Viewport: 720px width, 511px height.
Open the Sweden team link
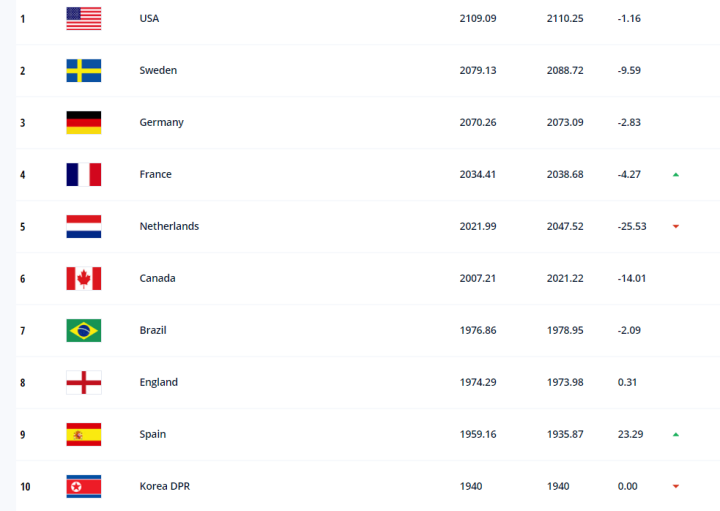coord(158,70)
